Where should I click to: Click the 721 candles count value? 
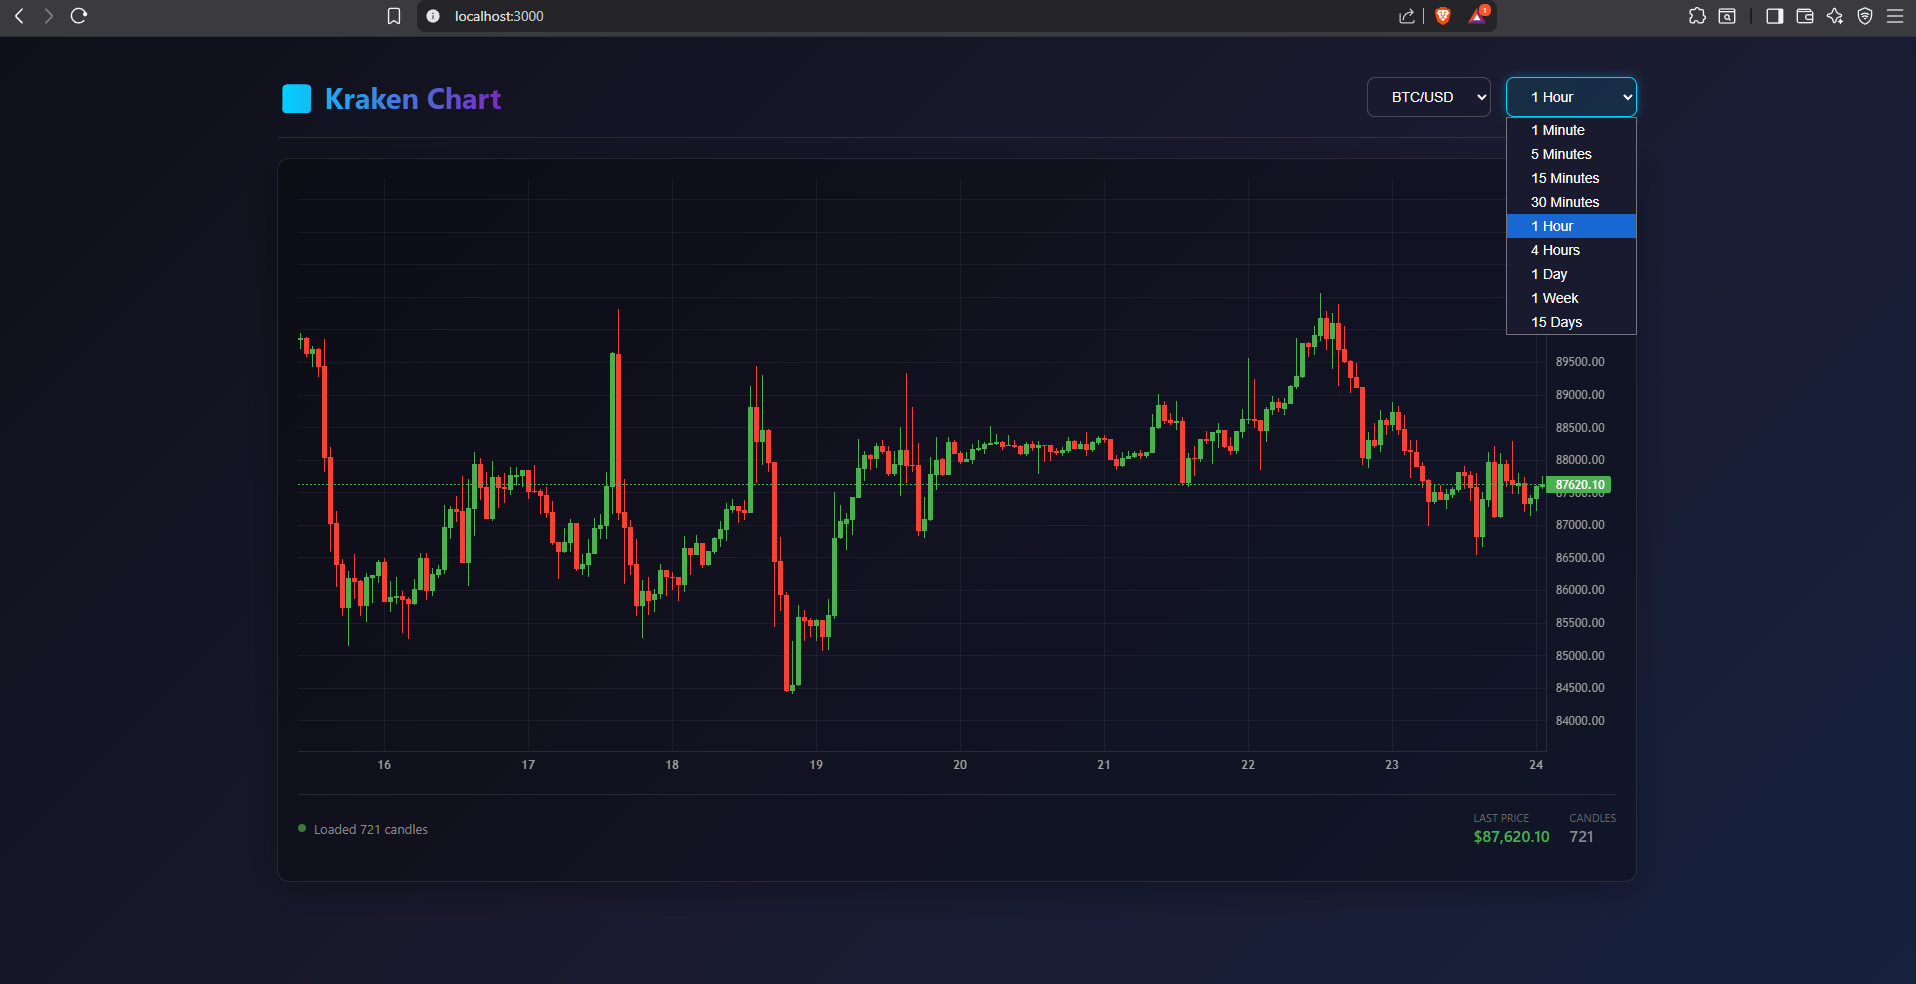coord(1581,837)
